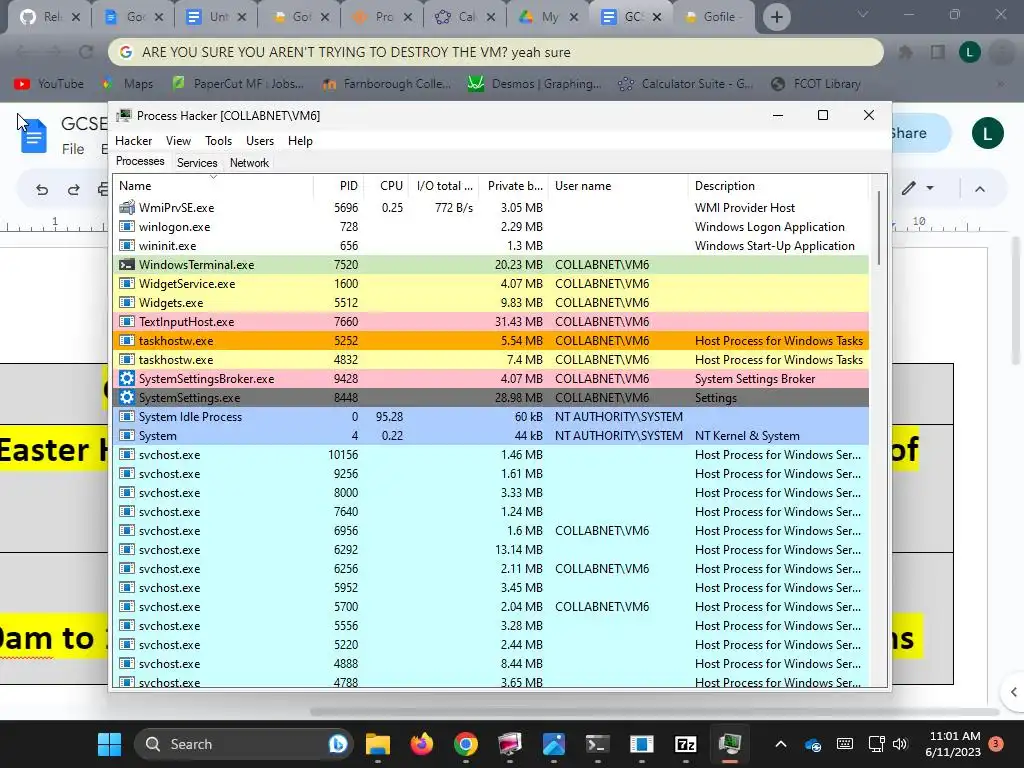Open a new Chrome tab

point(776,17)
